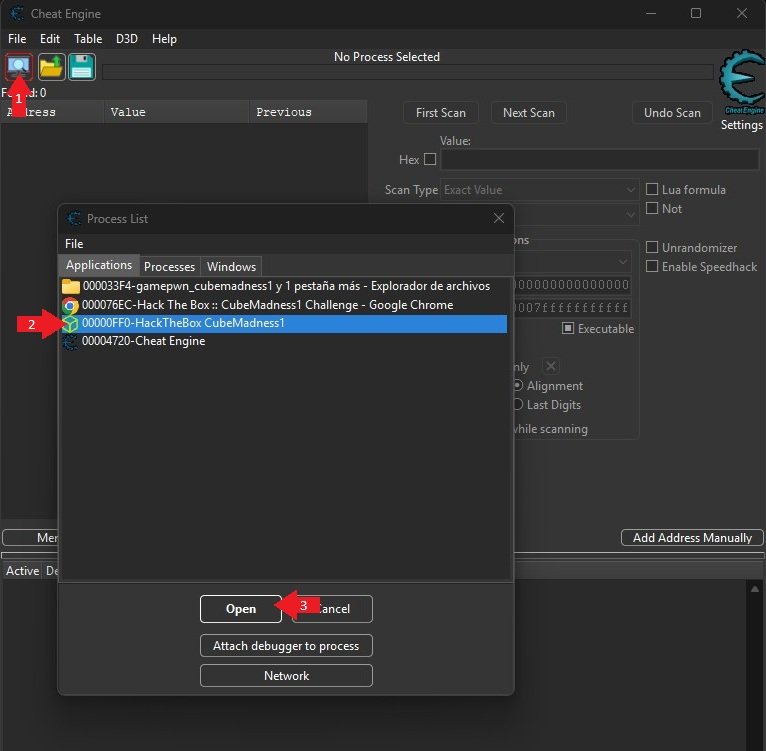Click the Open button
Screen dimensions: 766x751
pyautogui.click(x=240, y=609)
